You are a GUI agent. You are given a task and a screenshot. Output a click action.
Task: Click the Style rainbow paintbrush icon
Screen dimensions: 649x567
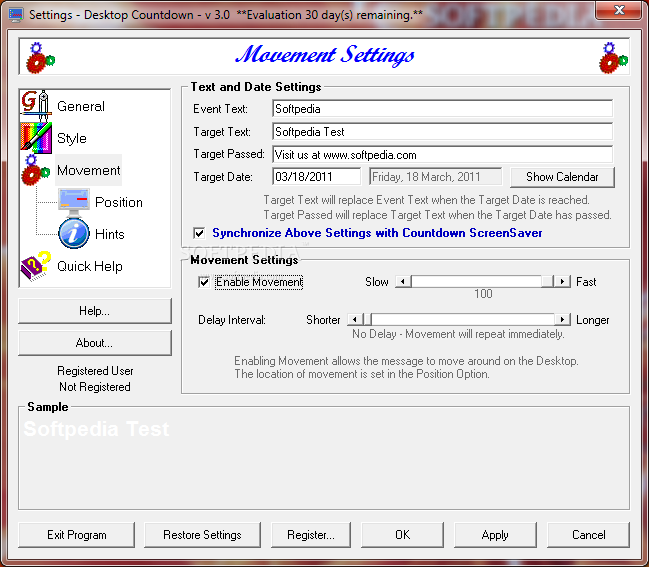tap(36, 137)
